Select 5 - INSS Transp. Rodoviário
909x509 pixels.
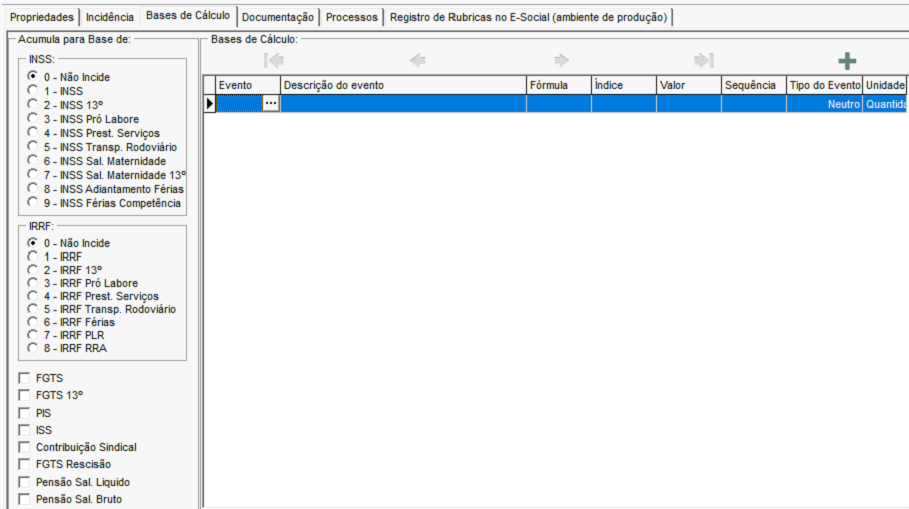(x=32, y=146)
